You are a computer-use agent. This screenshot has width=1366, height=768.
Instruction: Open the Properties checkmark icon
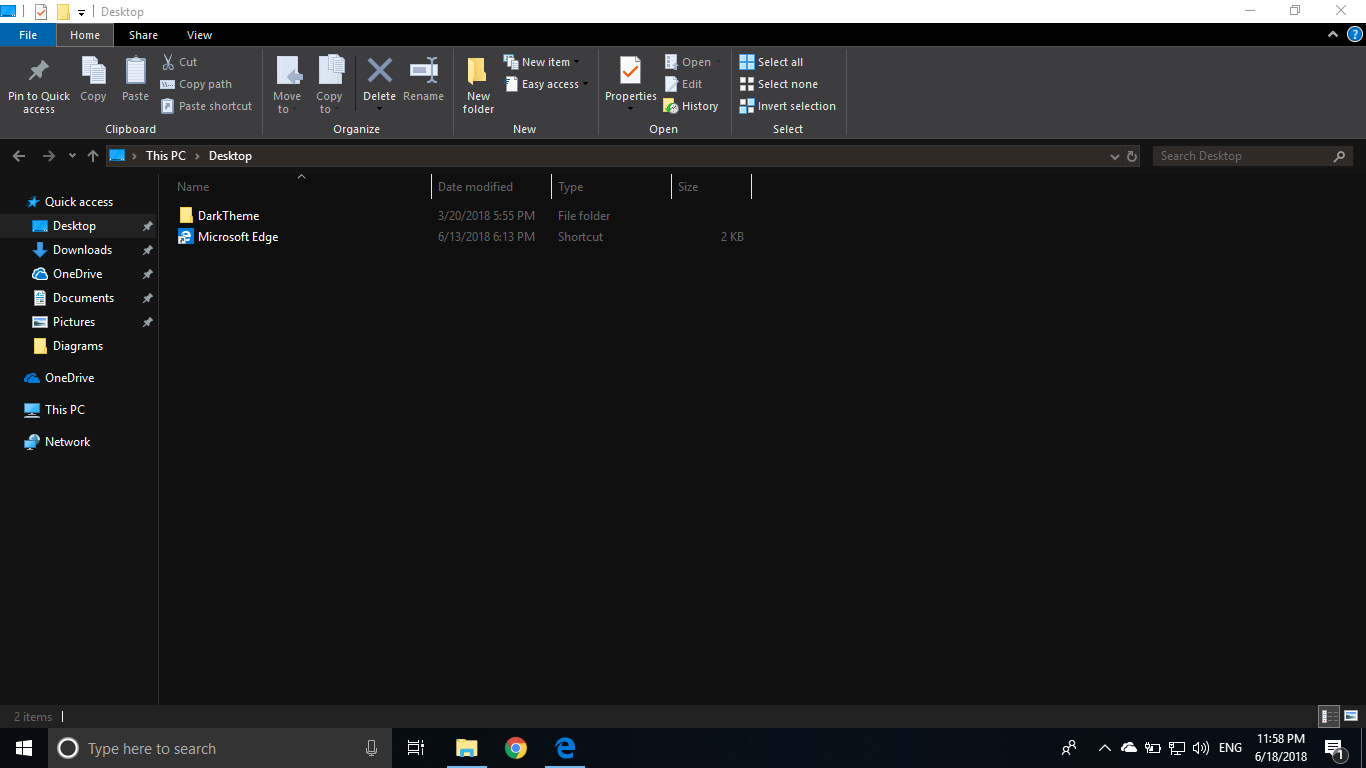pos(630,70)
